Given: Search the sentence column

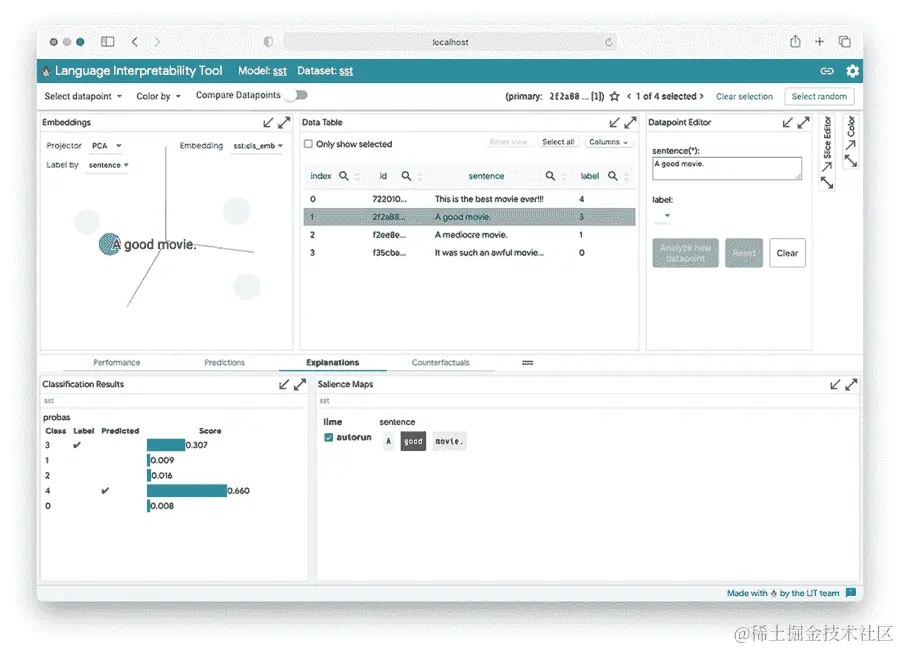Looking at the screenshot, I should pos(550,176).
